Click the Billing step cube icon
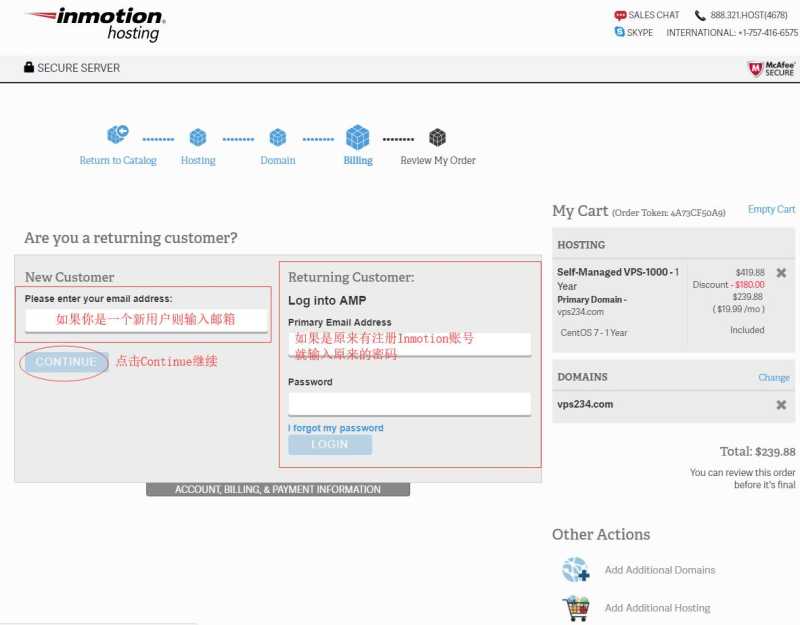Image resolution: width=800 pixels, height=625 pixels. (358, 137)
